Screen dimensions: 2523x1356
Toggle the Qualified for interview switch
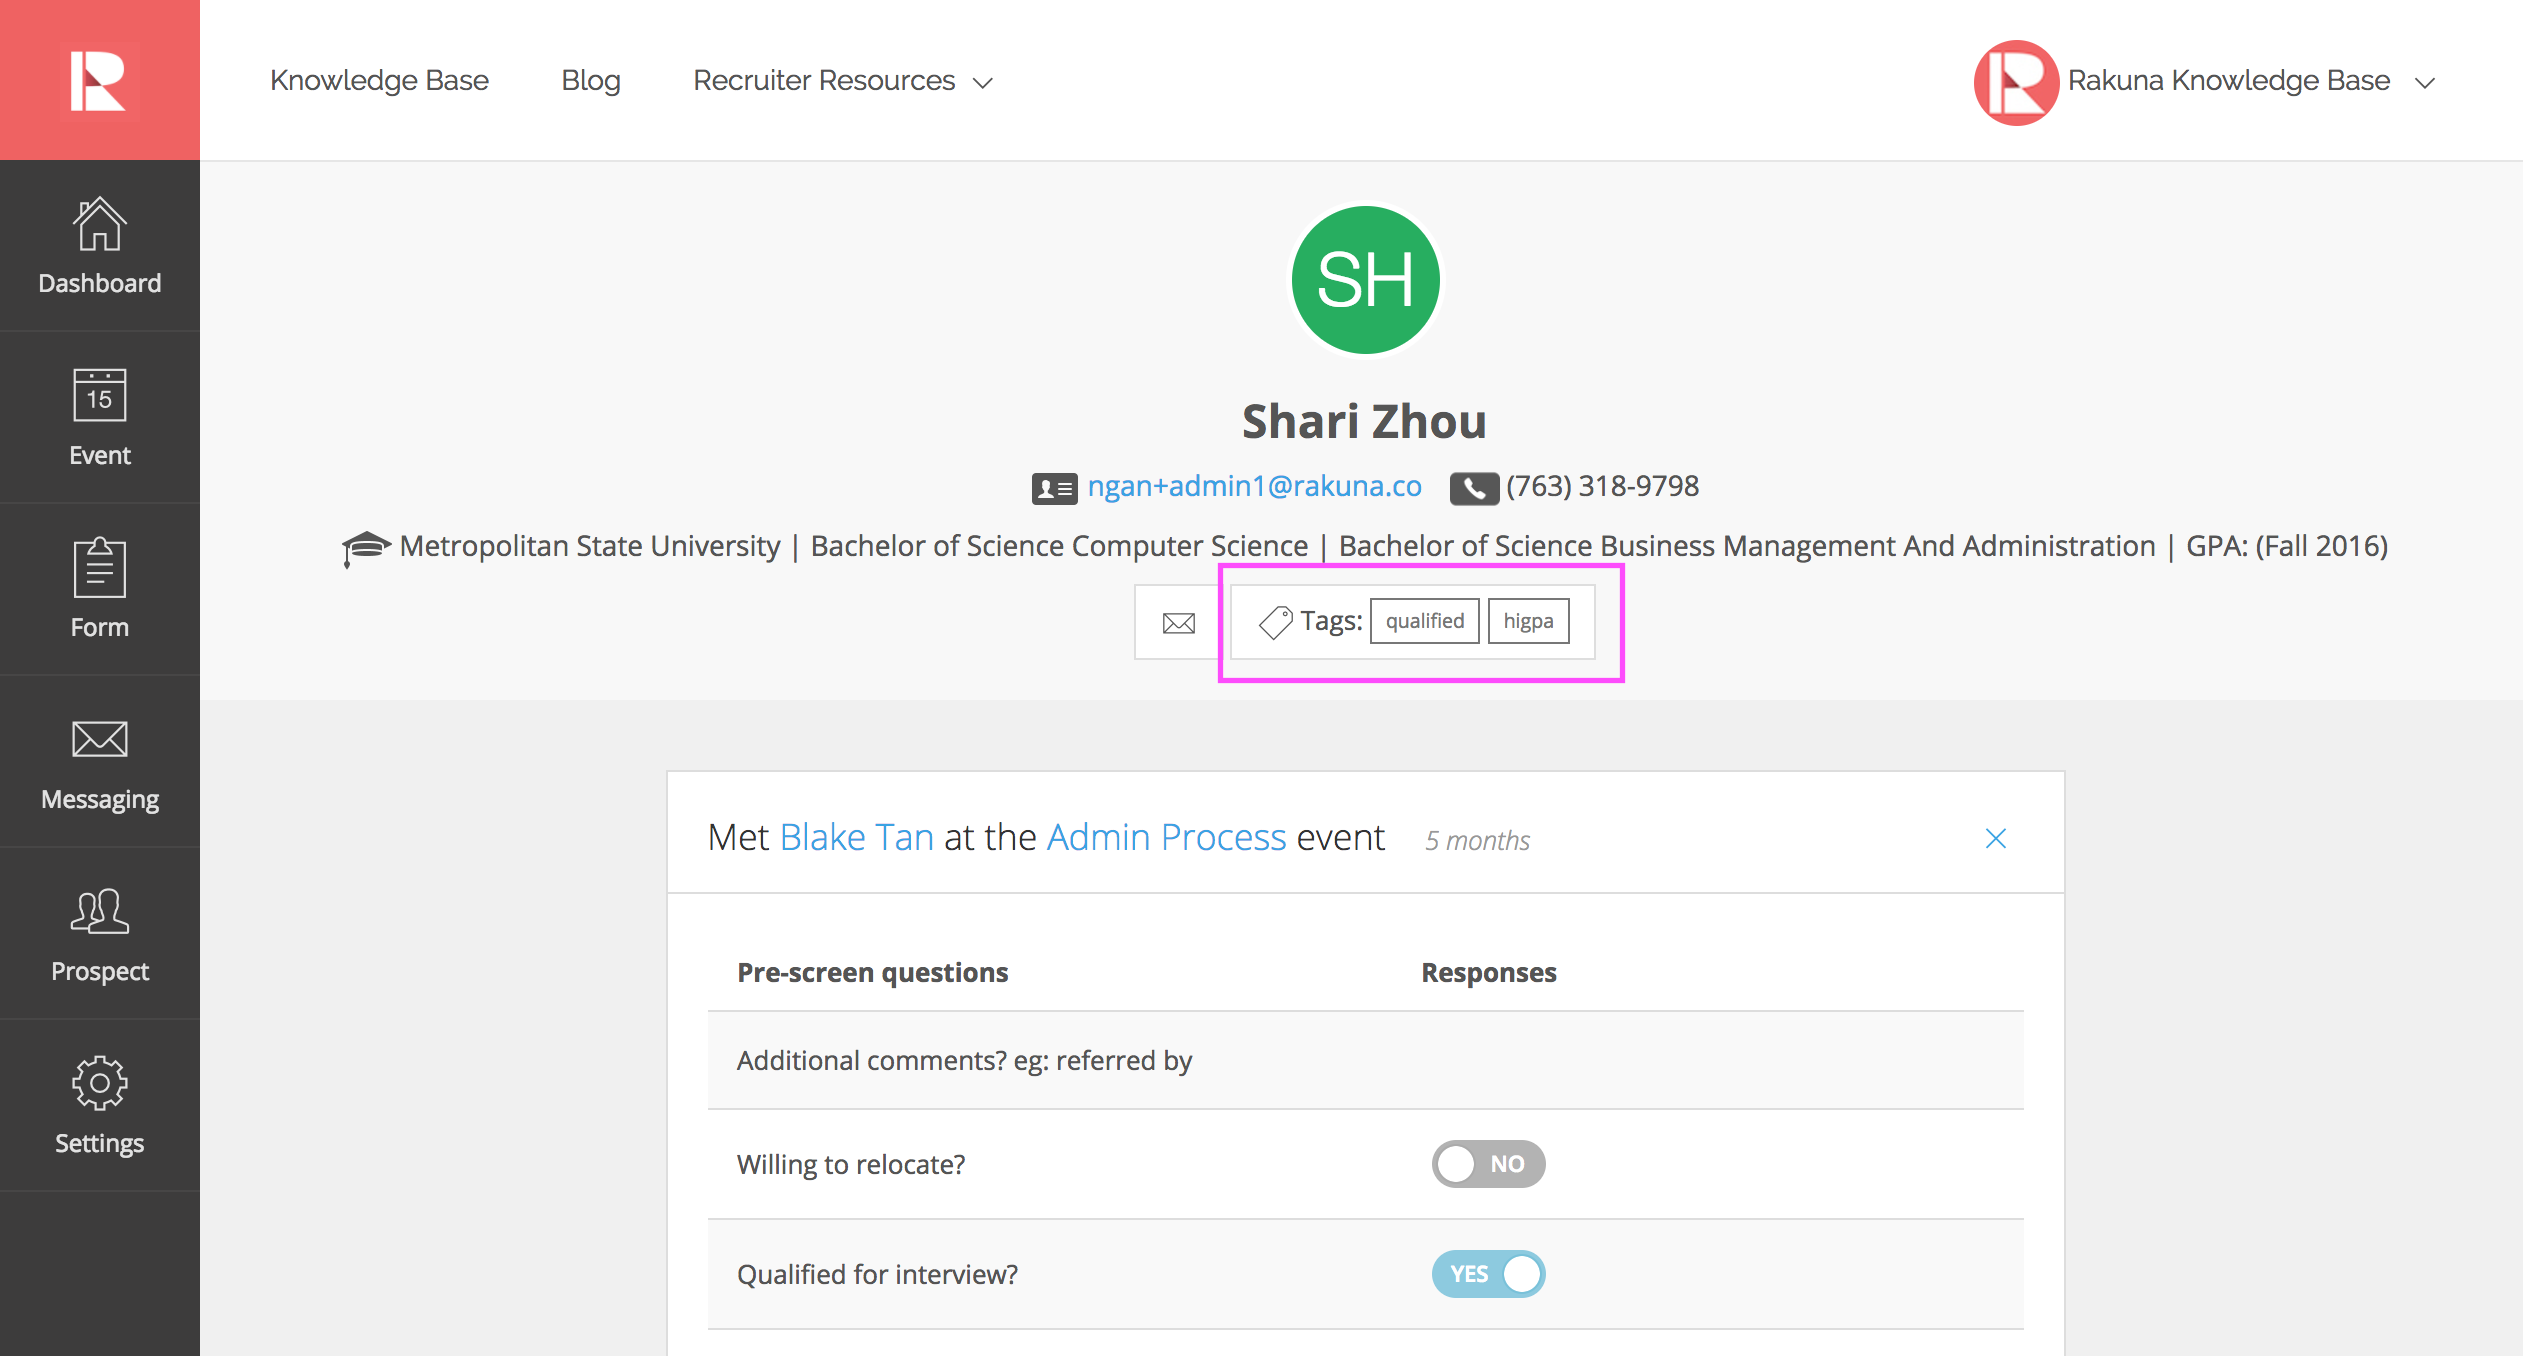point(1488,1274)
